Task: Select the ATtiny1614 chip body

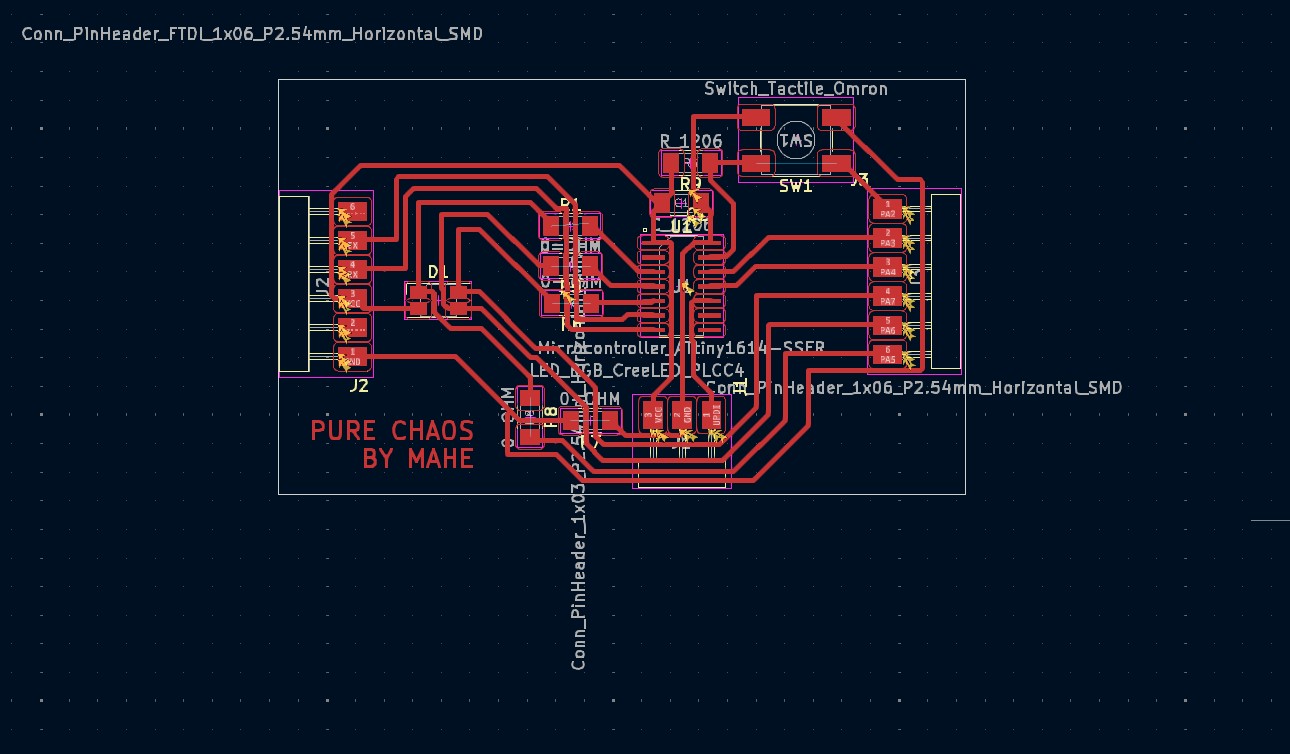Action: 682,286
